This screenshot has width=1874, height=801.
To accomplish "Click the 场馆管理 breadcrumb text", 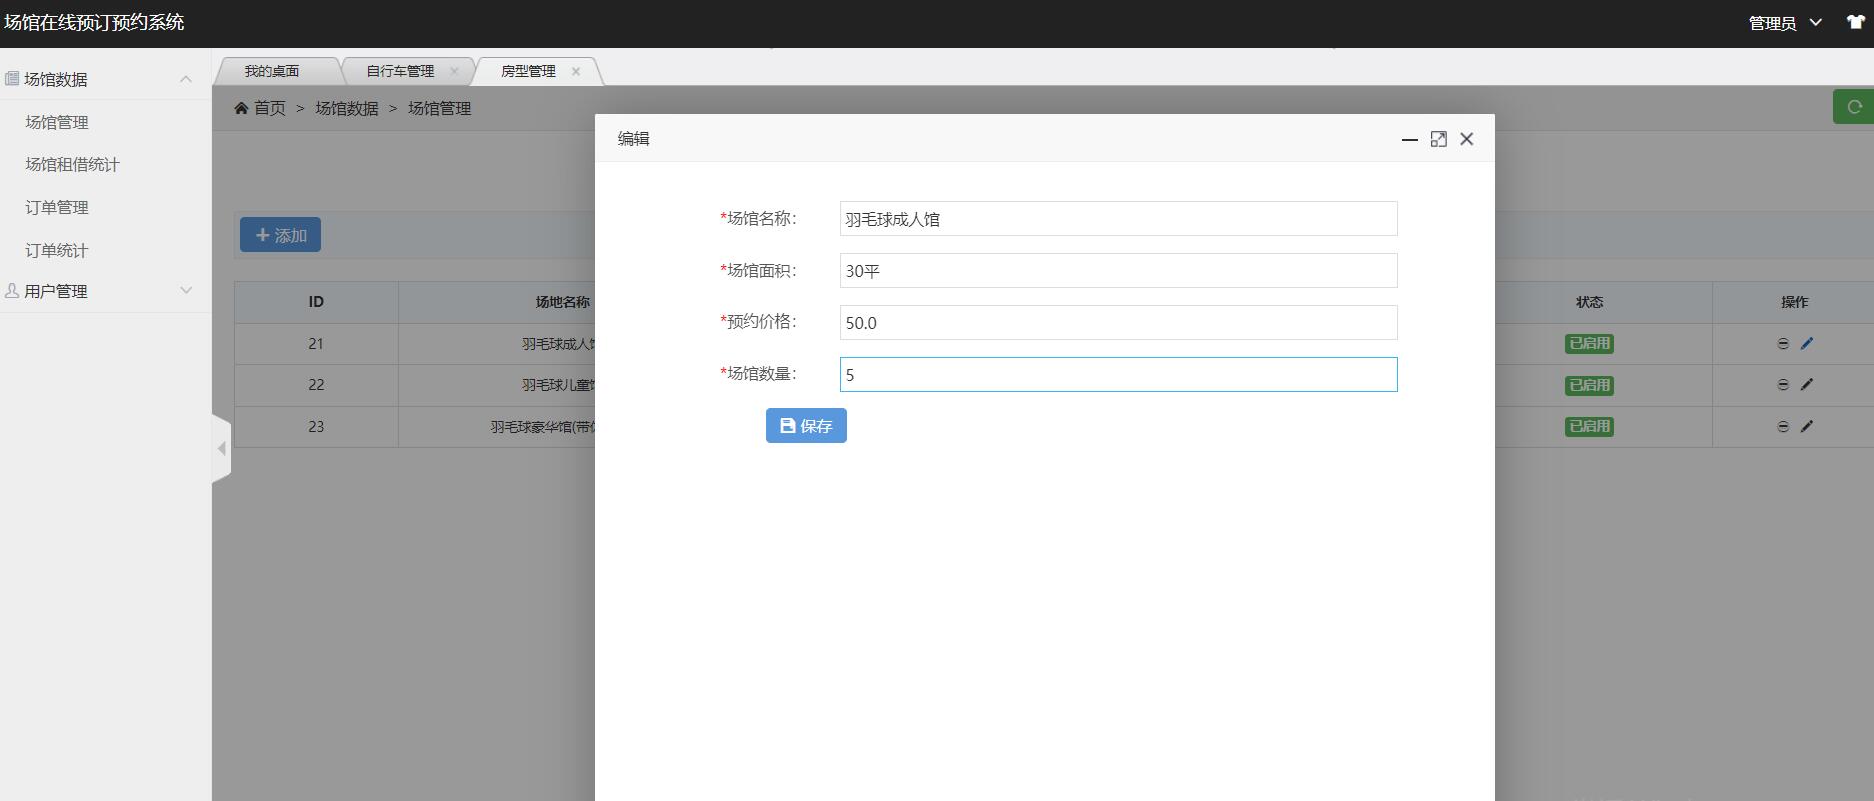I will (x=439, y=108).
